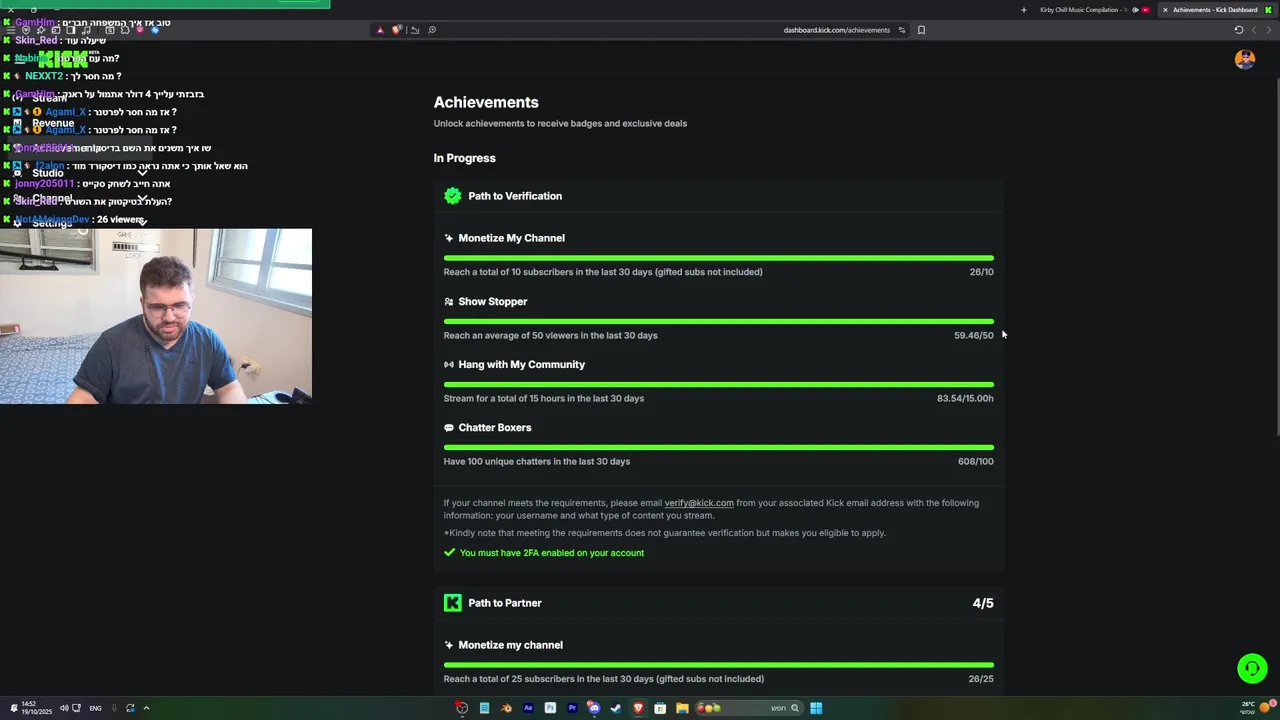Go back using the browser back arrow
The height and width of the screenshot is (720, 1280).
1254,30
